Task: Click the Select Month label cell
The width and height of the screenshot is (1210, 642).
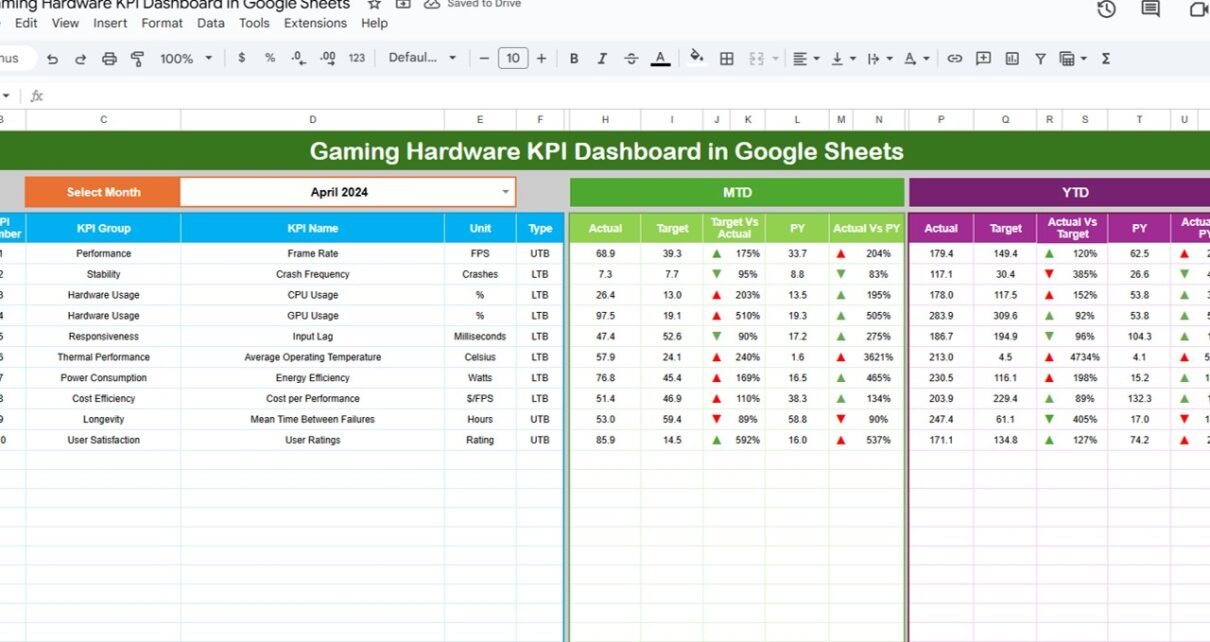Action: (103, 192)
